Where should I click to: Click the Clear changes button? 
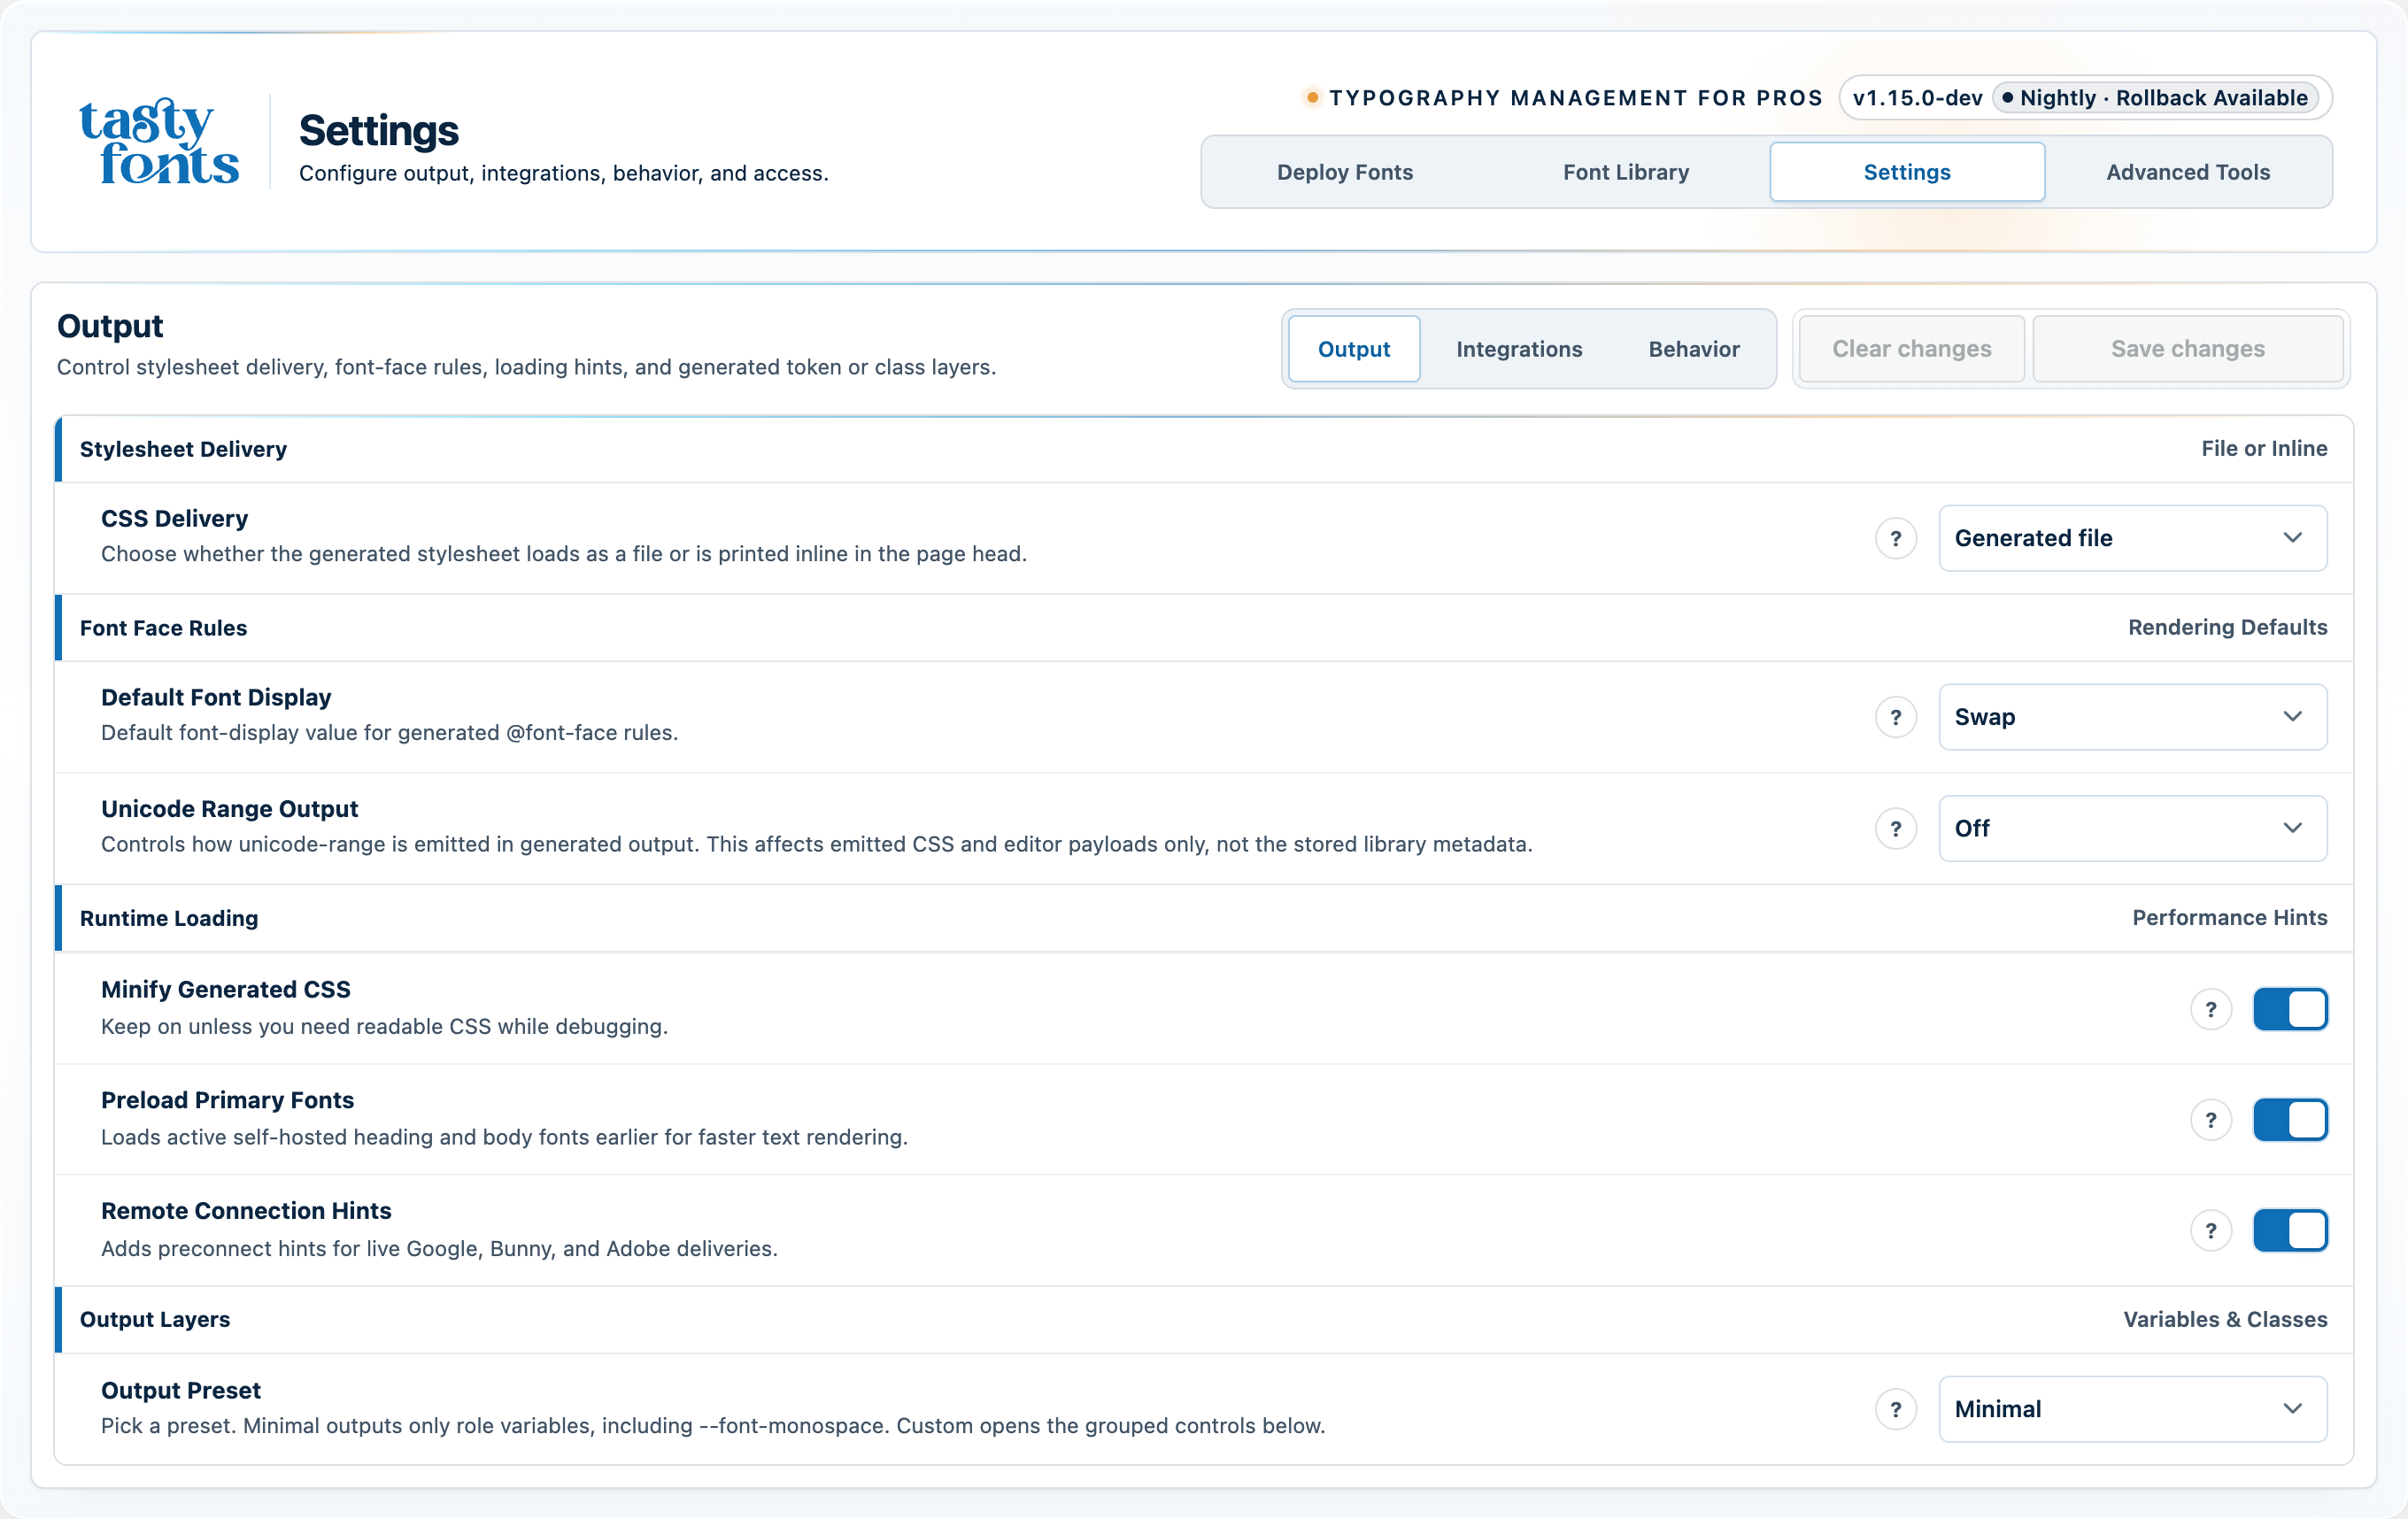[1911, 349]
